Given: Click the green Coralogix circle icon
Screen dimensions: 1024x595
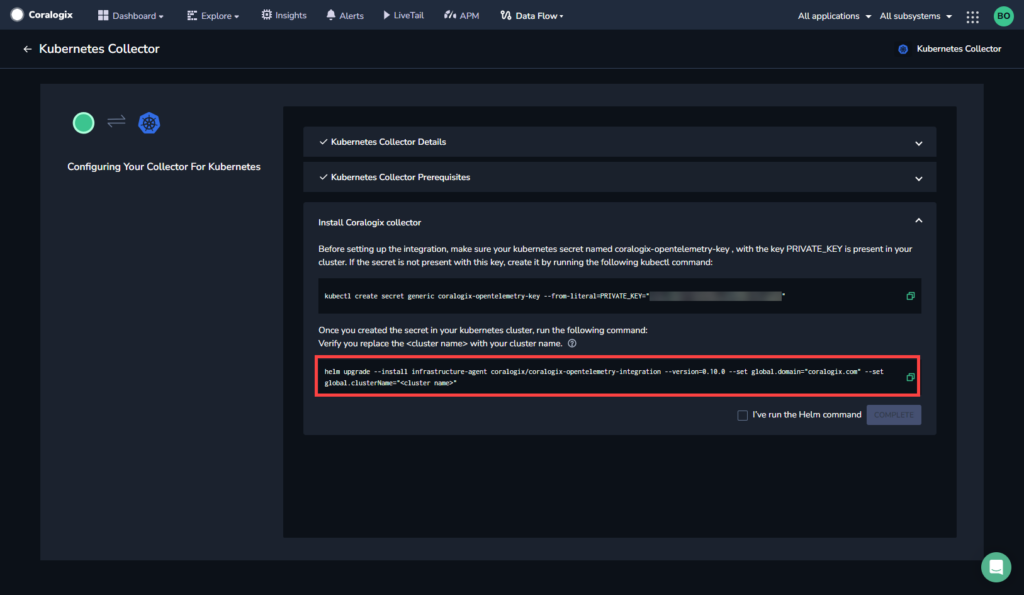Looking at the screenshot, I should pos(84,123).
